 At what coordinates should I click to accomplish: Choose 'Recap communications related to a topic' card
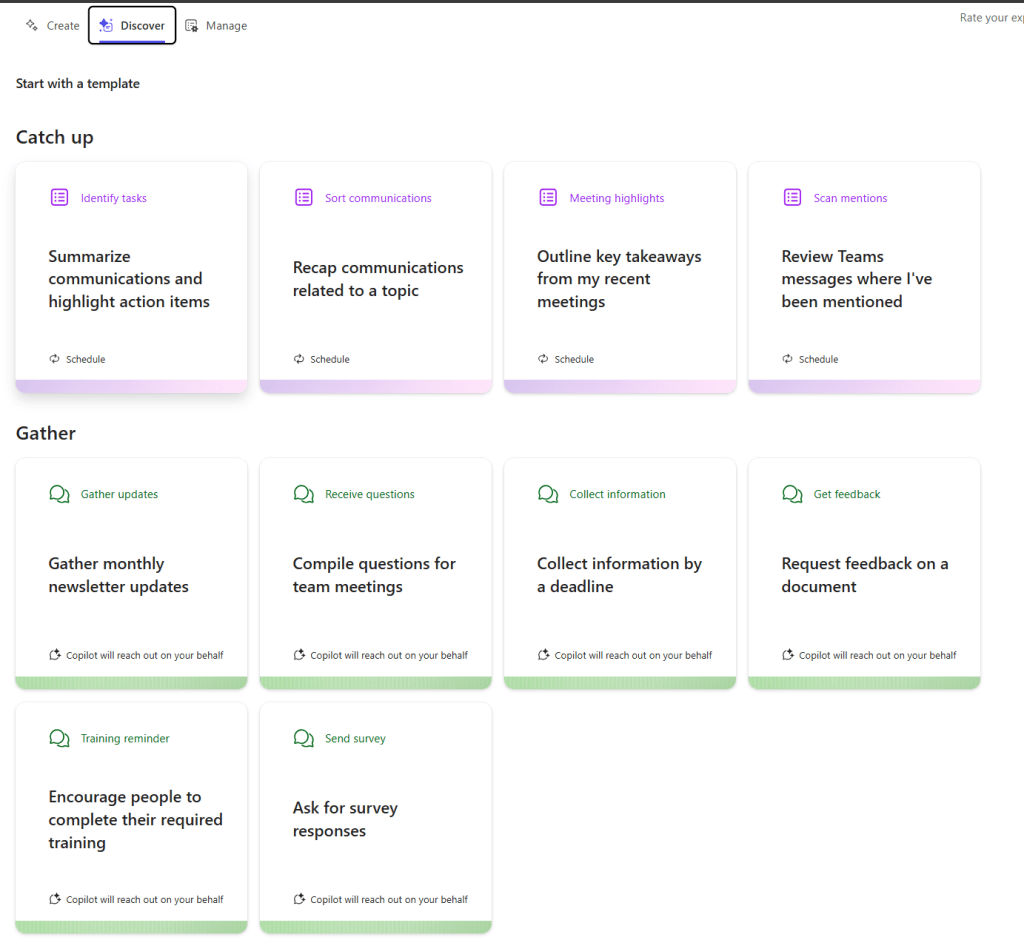coord(377,279)
